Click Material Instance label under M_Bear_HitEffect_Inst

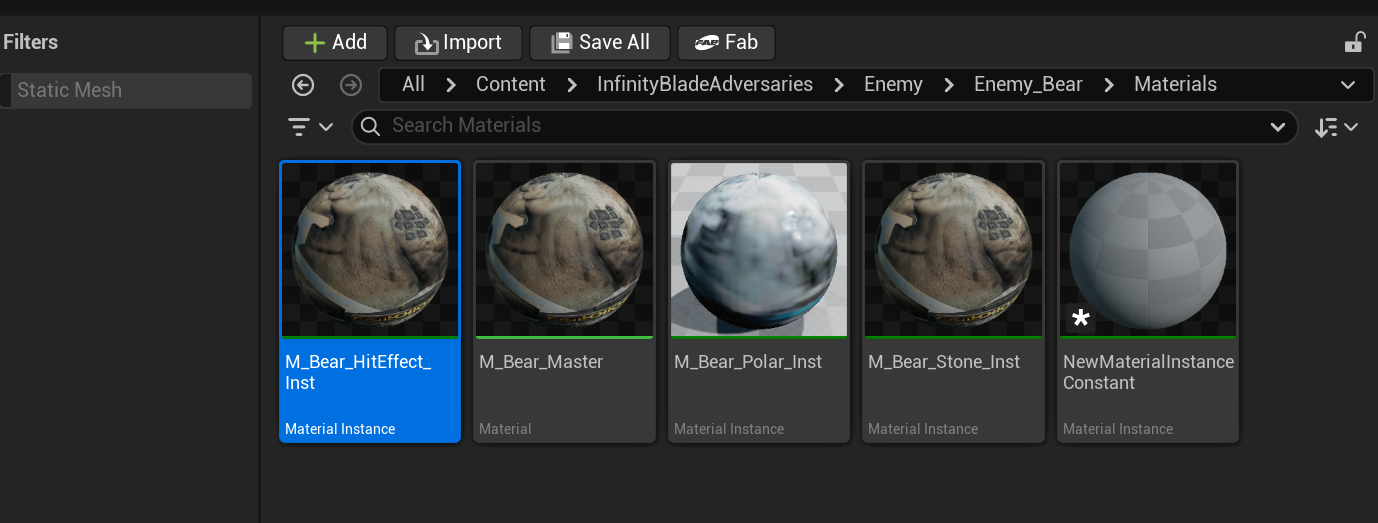(340, 429)
